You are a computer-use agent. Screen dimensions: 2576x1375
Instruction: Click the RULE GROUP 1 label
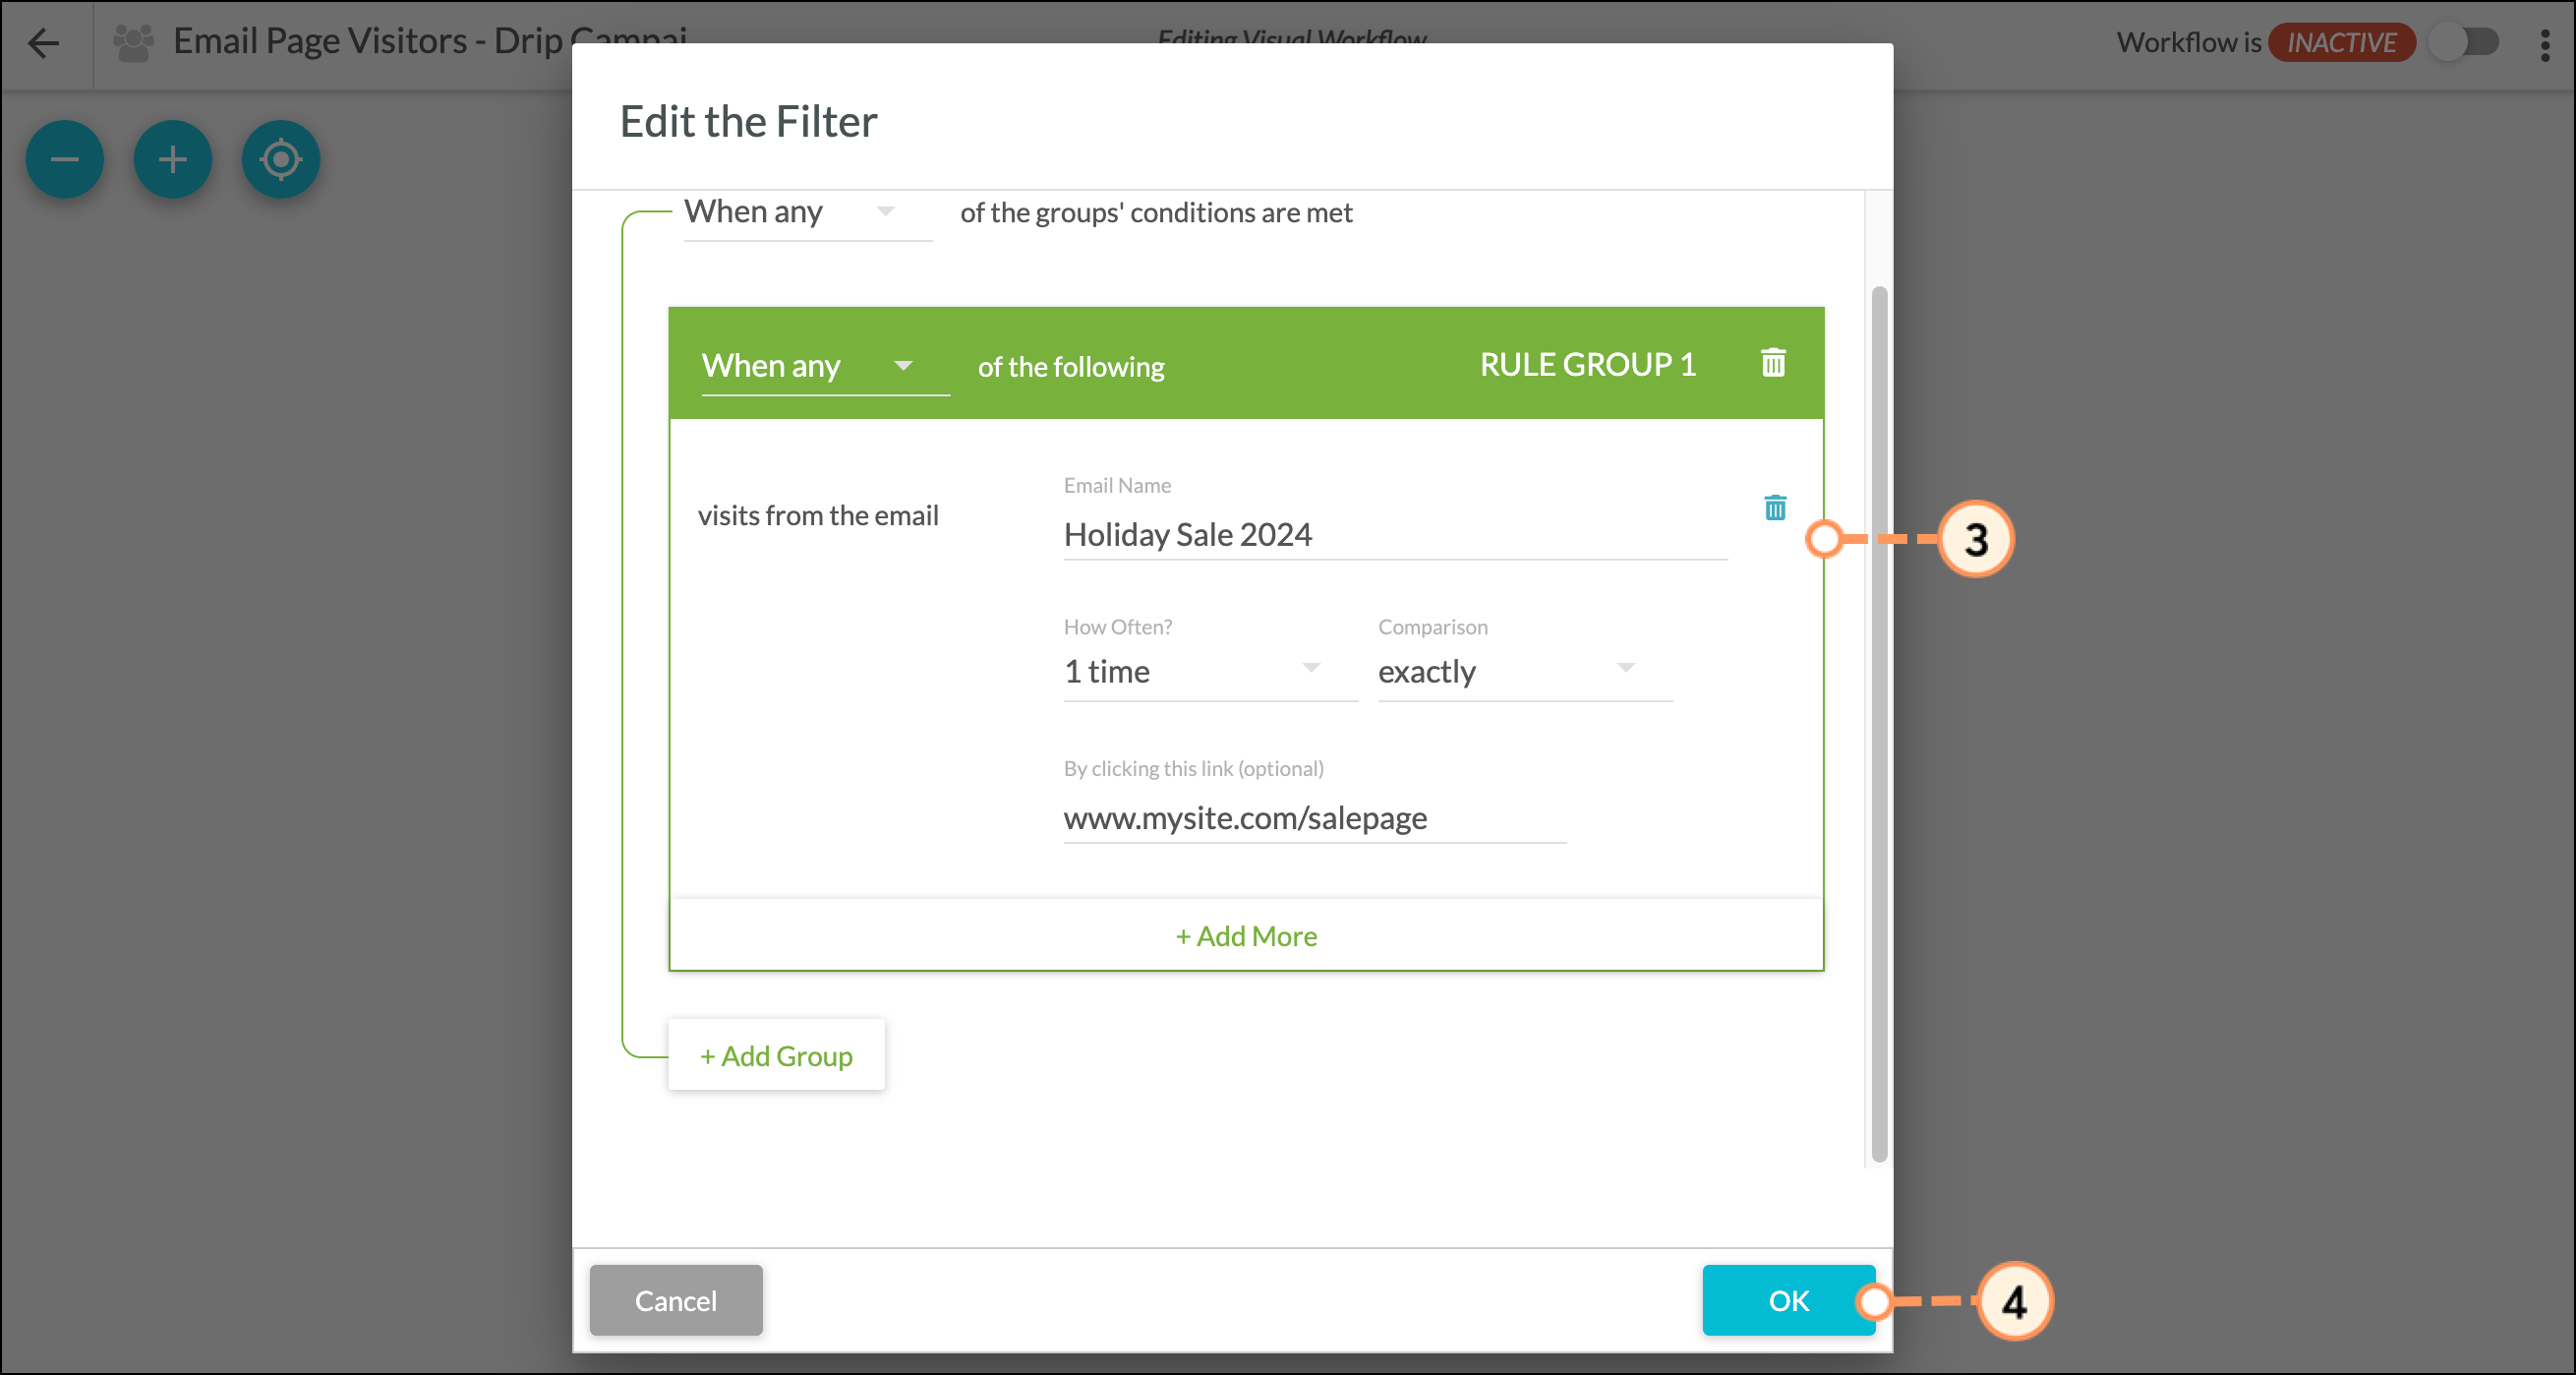tap(1588, 365)
